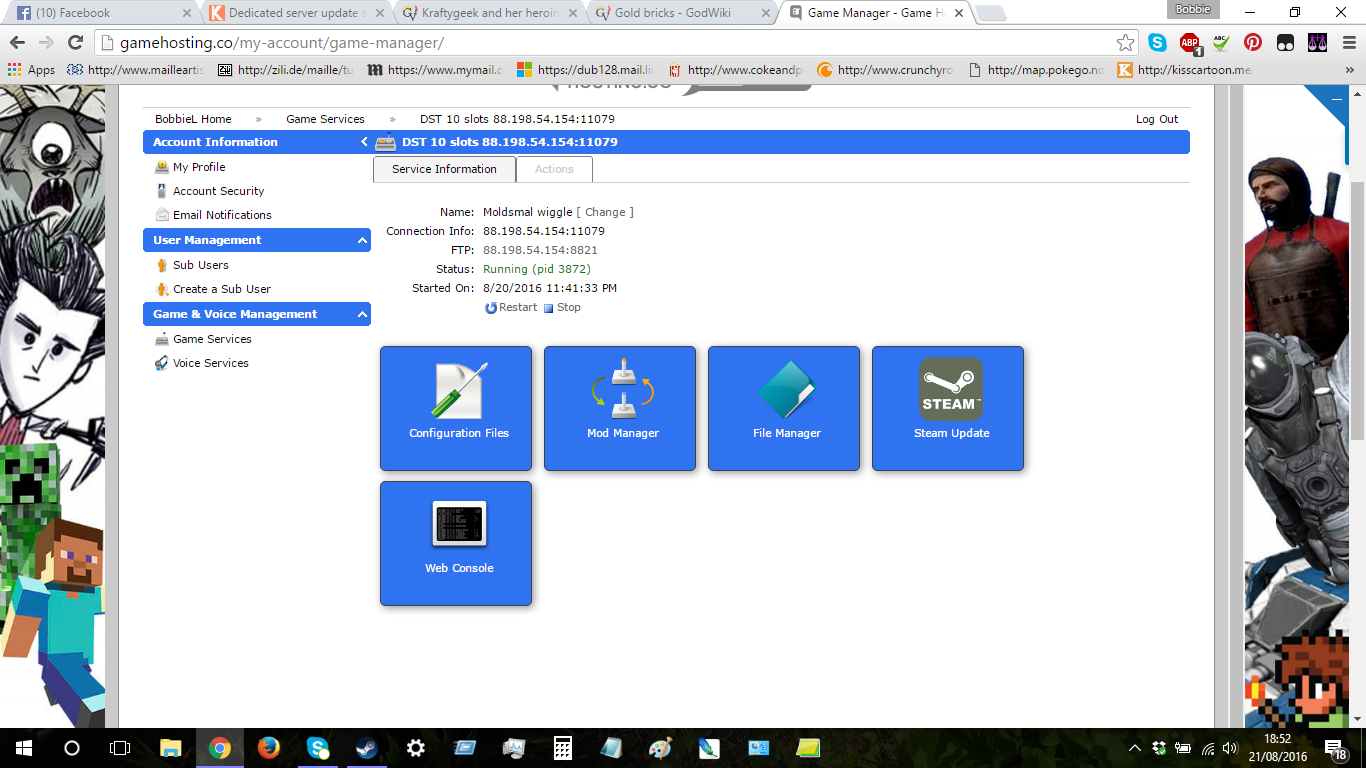Log out of the account
1366x768 pixels.
(1156, 119)
